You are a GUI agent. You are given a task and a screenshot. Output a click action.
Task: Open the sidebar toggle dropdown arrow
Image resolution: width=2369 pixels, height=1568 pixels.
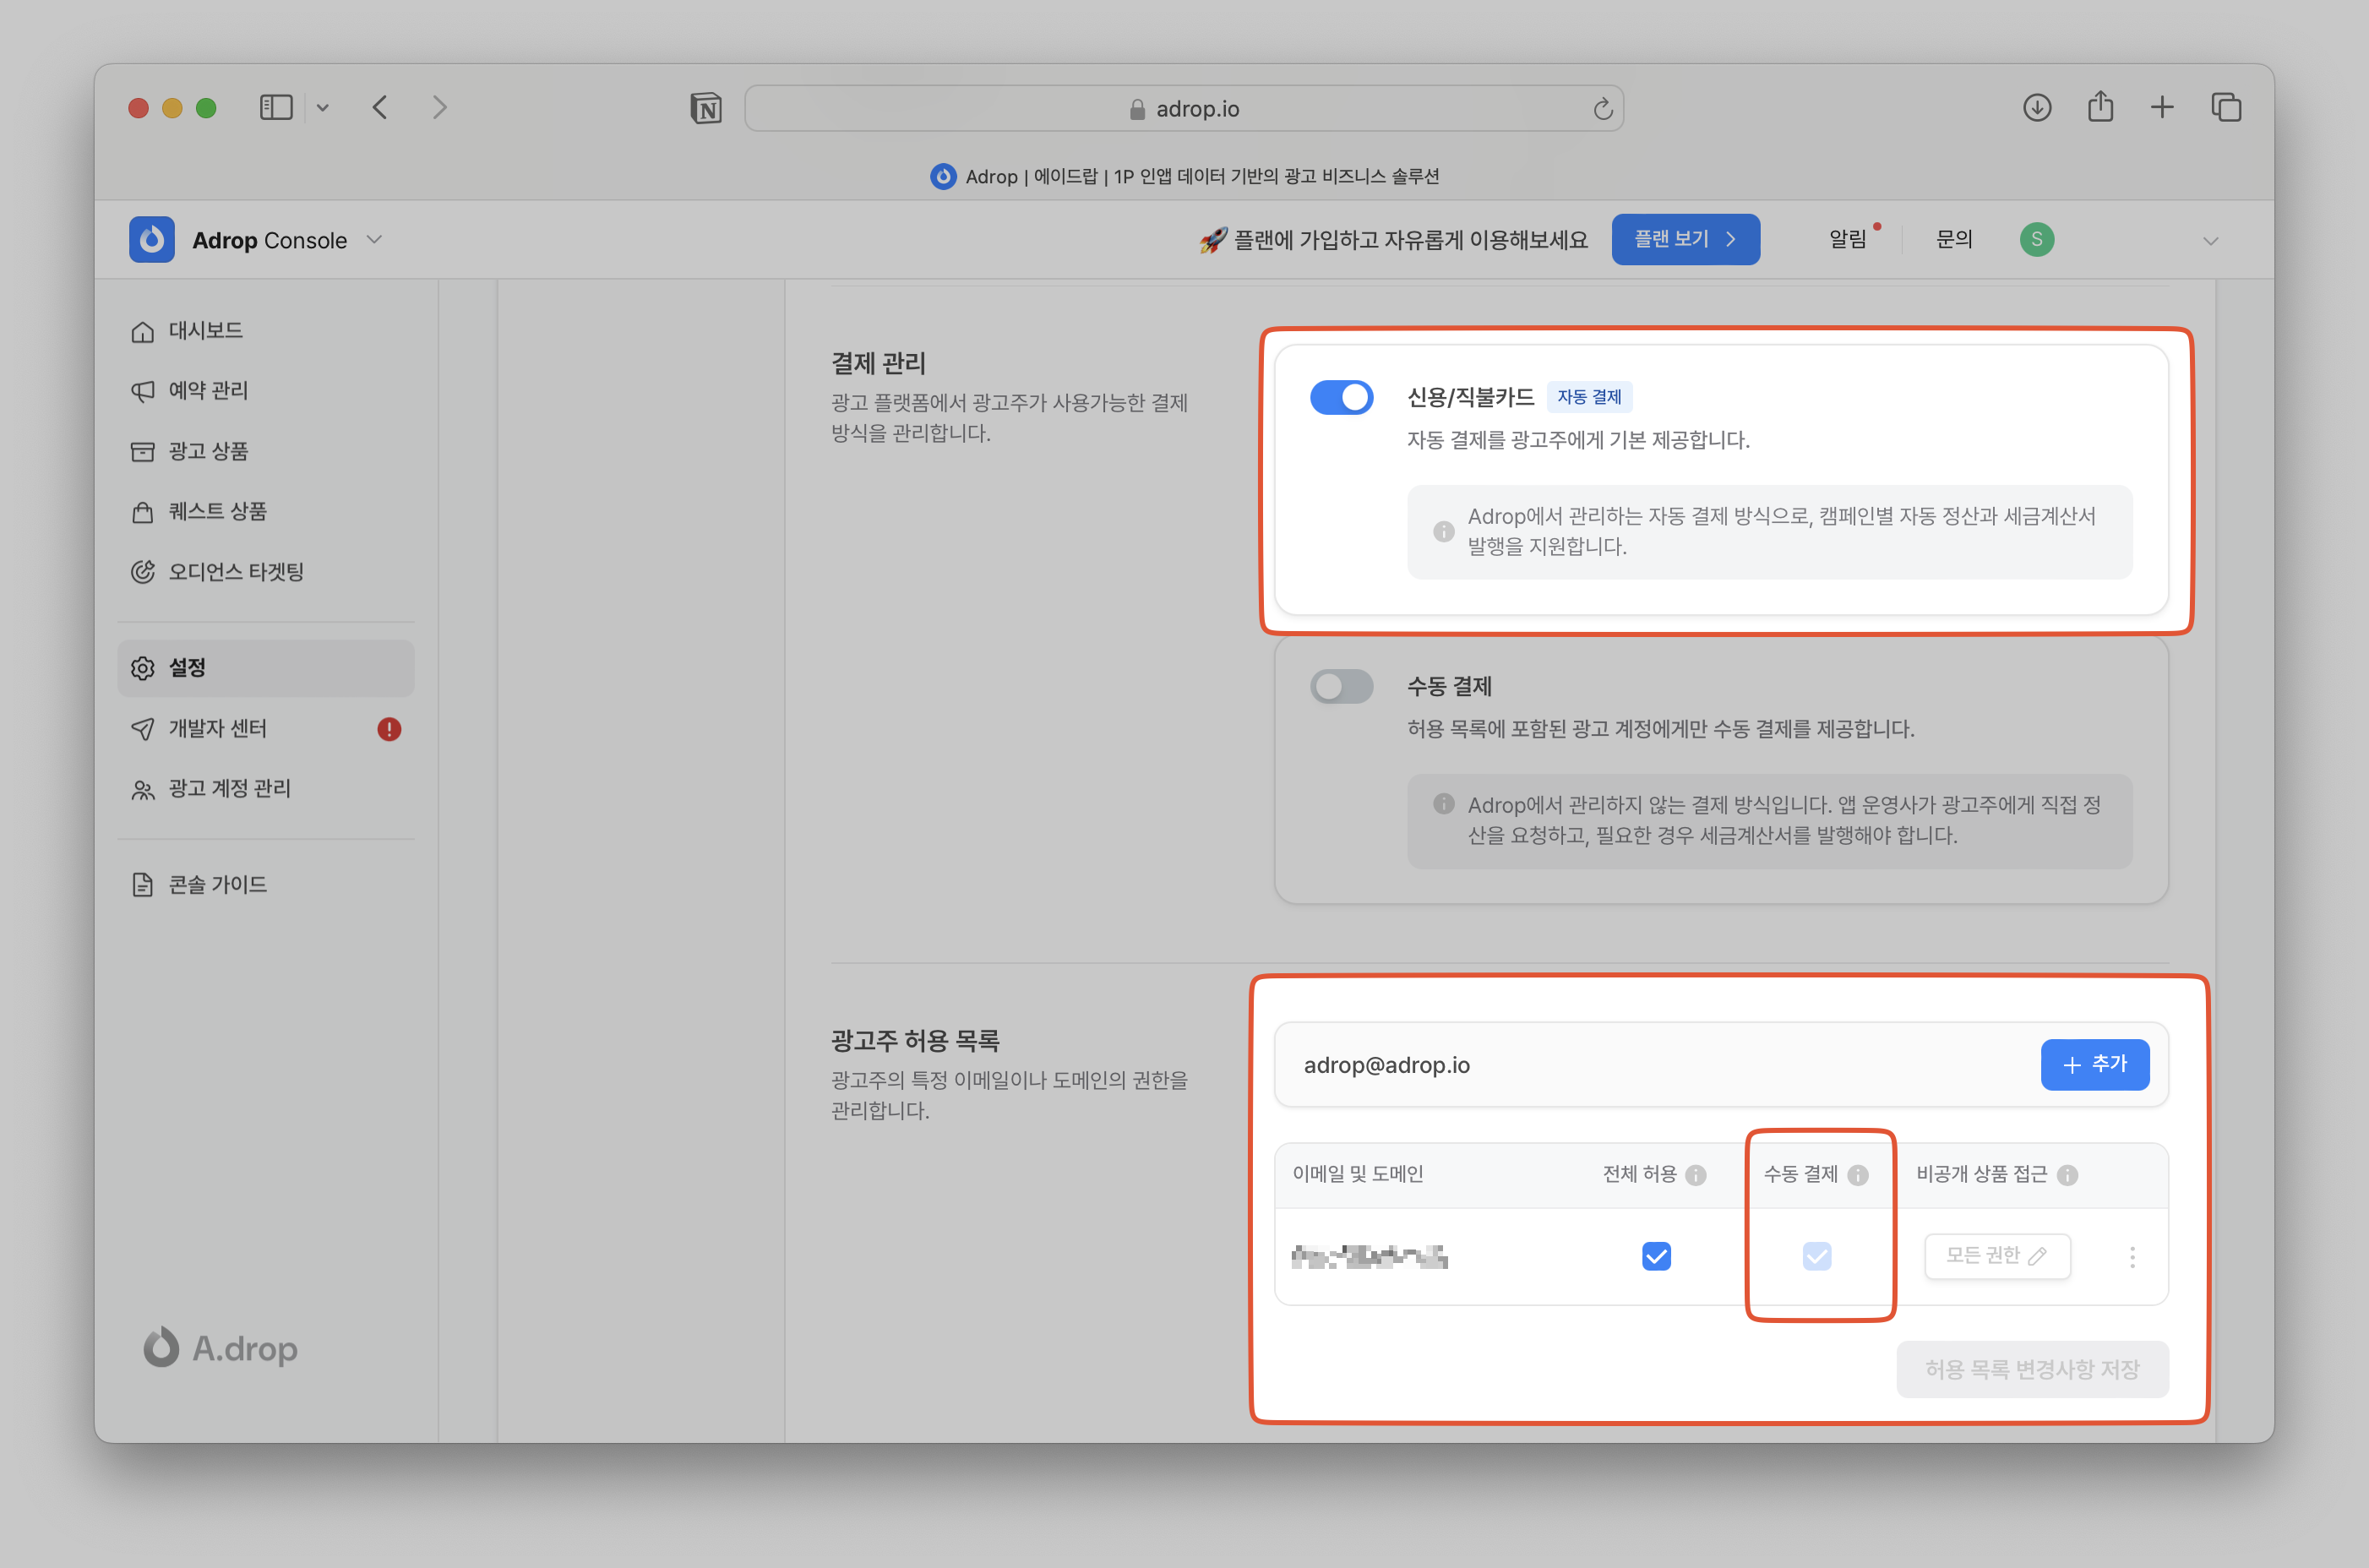pos(322,108)
